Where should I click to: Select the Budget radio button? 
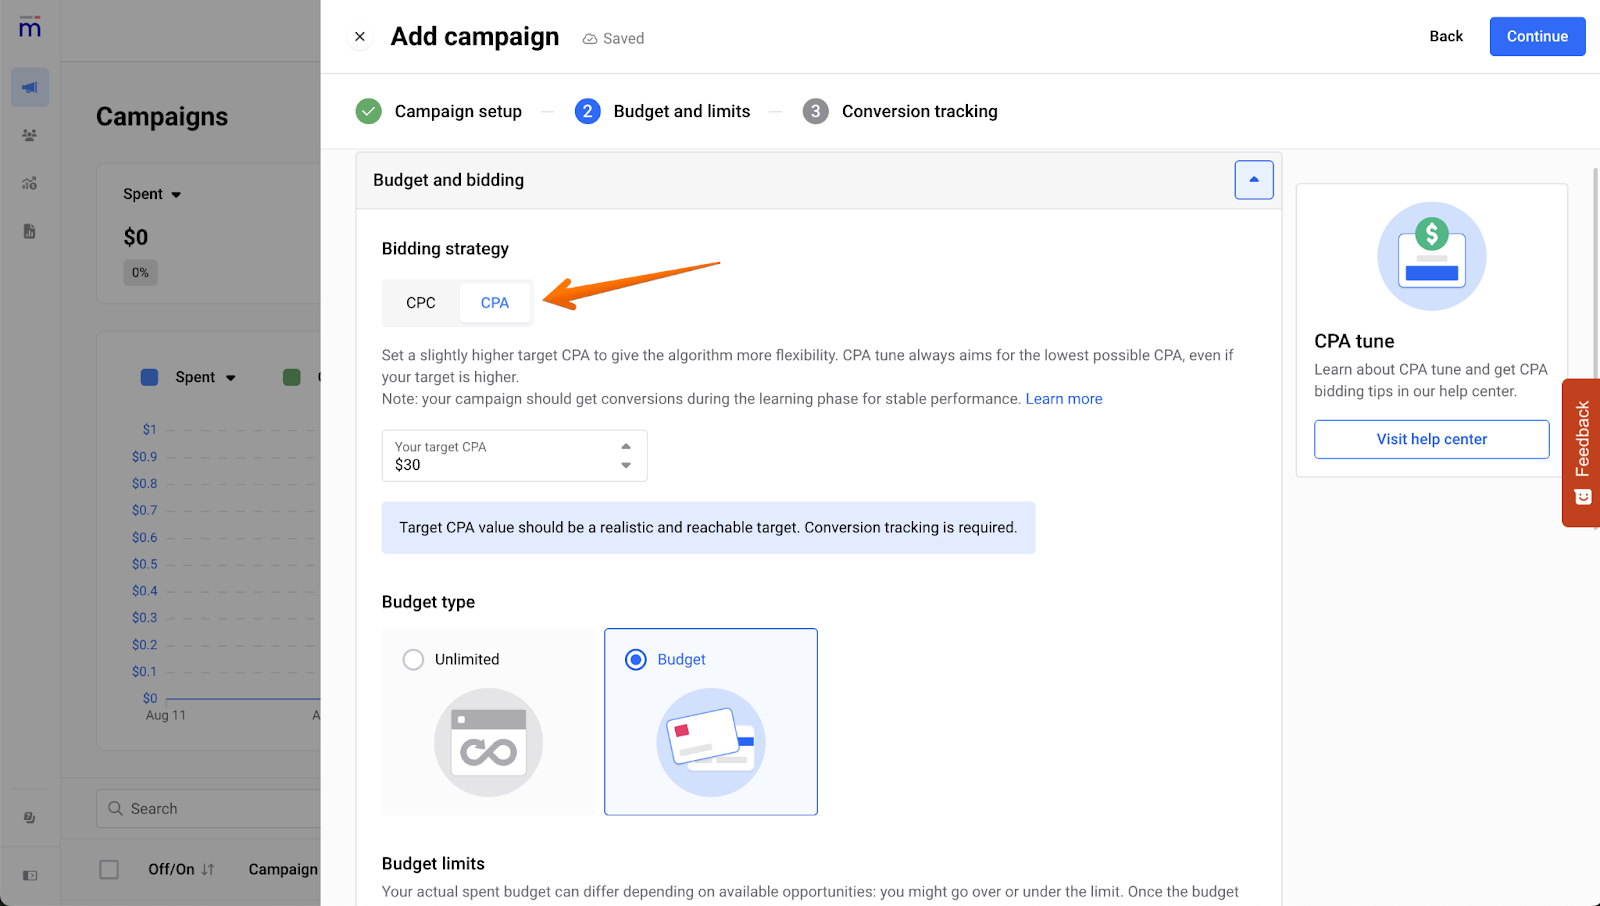click(636, 660)
